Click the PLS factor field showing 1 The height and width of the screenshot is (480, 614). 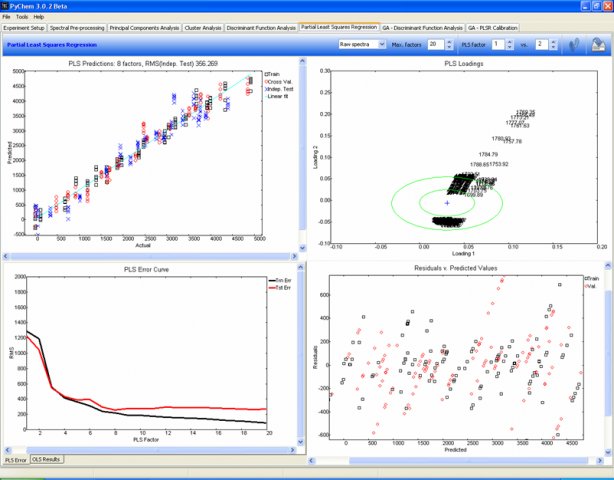coord(498,45)
